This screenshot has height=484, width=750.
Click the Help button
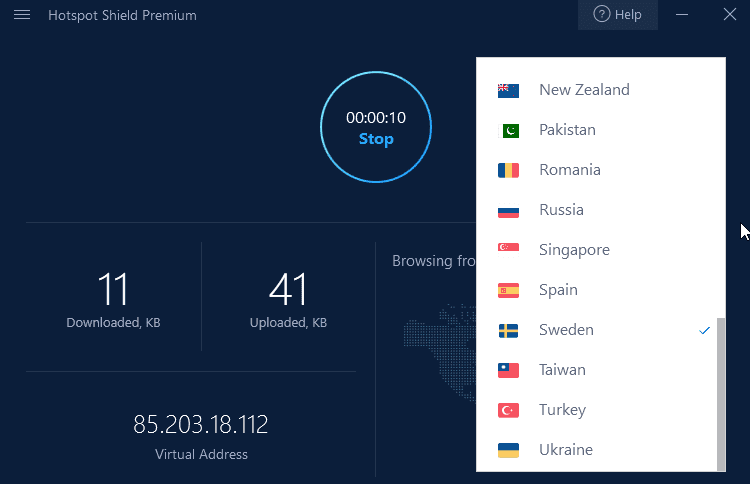[x=618, y=15]
